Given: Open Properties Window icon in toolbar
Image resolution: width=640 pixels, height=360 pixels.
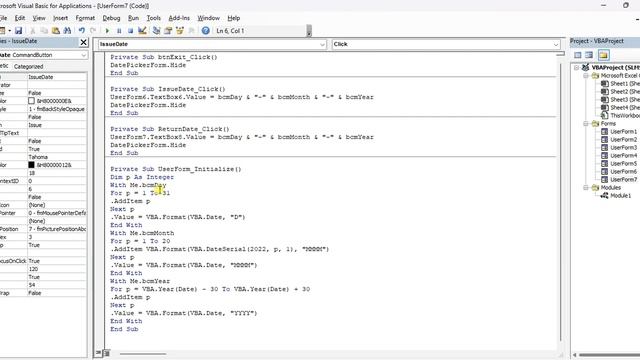Looking at the screenshot, I should coord(168,31).
